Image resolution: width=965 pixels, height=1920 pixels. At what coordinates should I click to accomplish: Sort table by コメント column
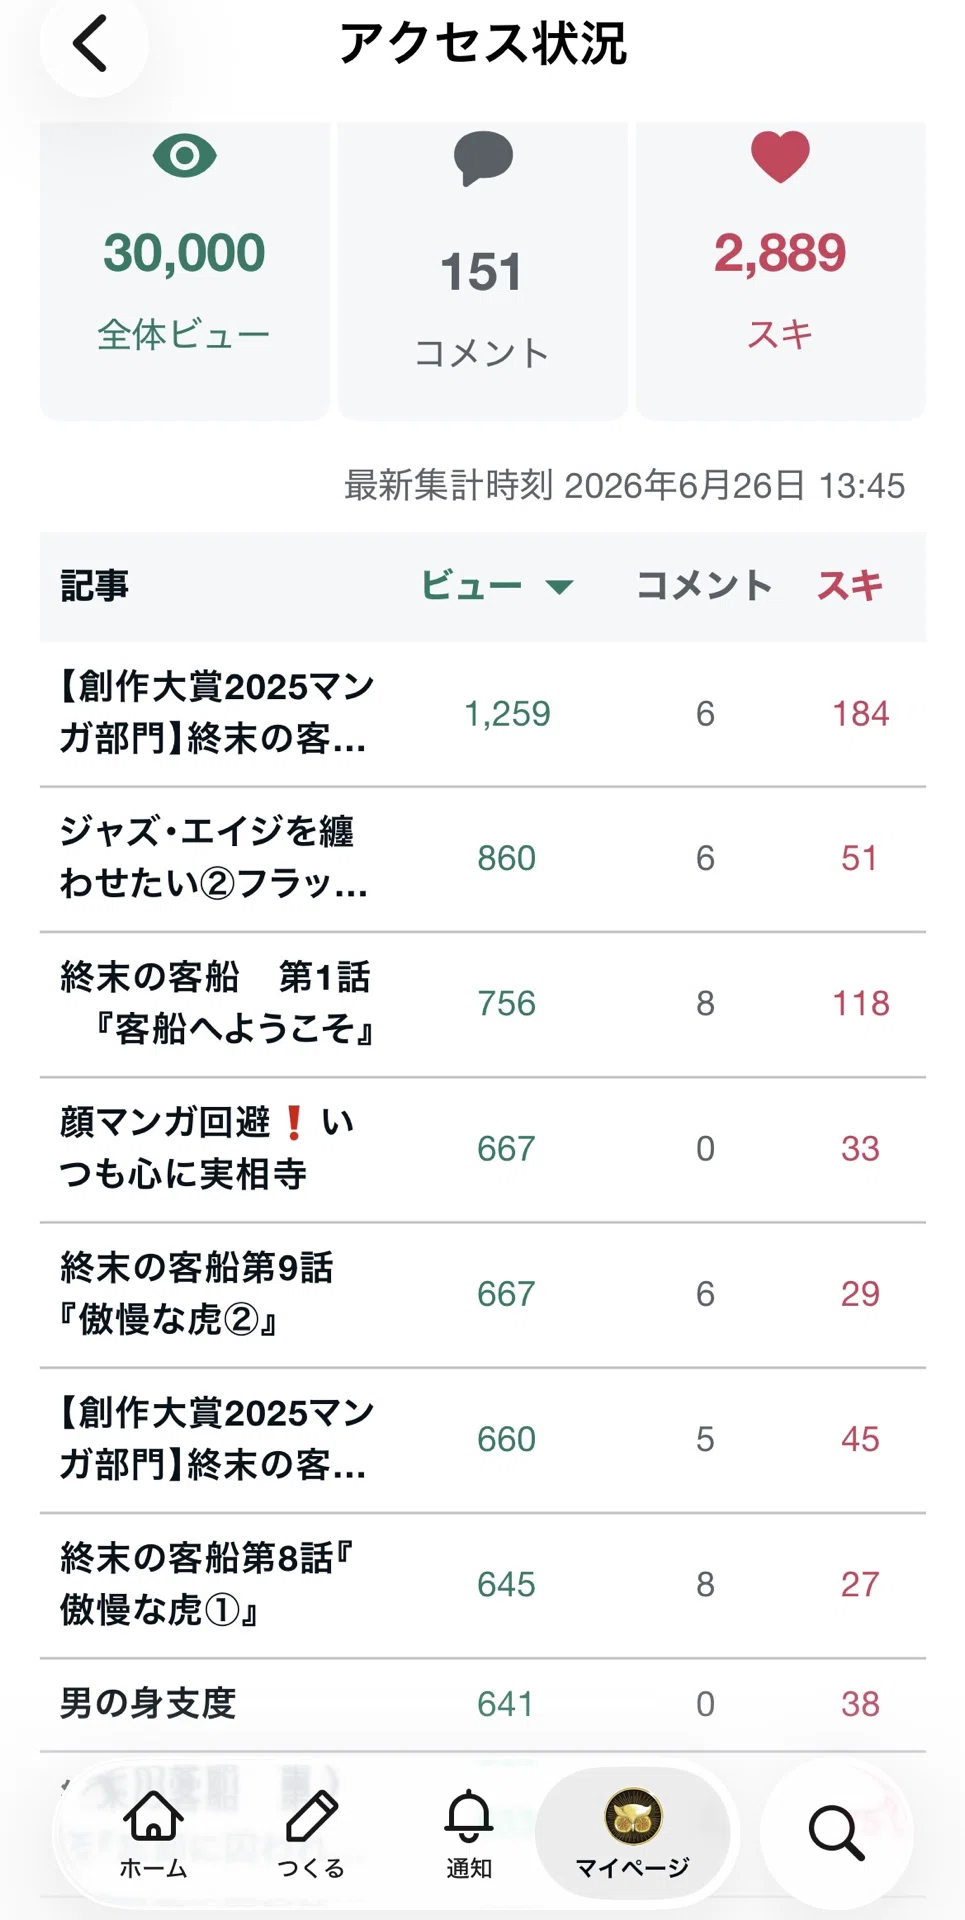tap(704, 586)
